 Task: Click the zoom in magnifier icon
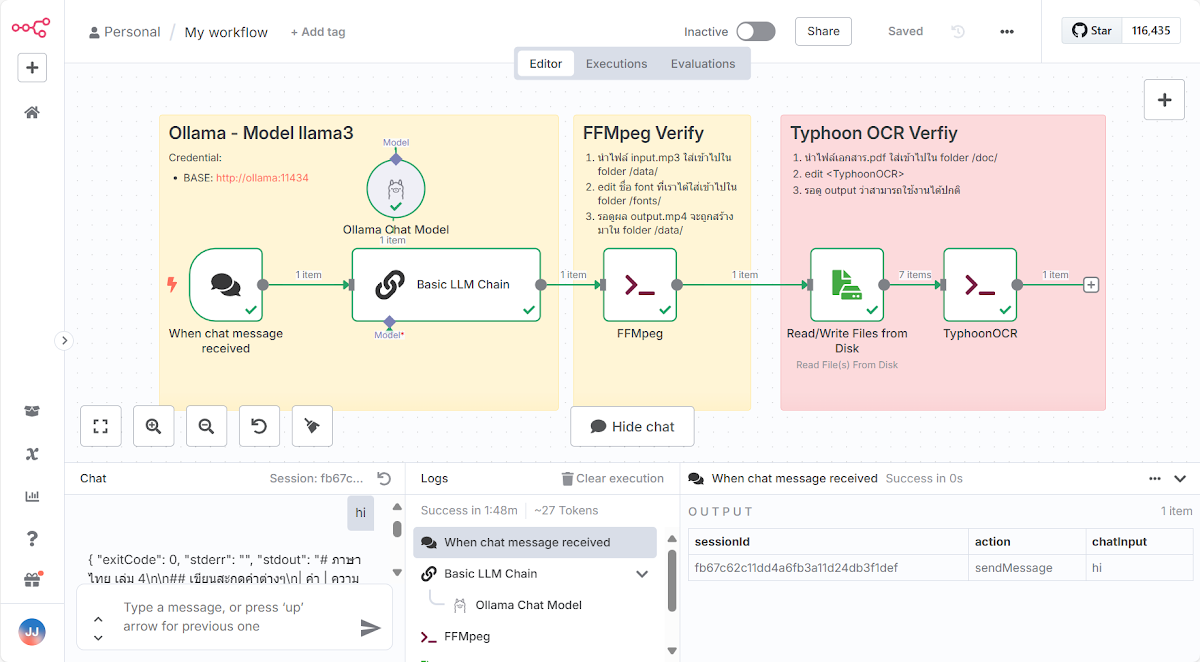[153, 426]
